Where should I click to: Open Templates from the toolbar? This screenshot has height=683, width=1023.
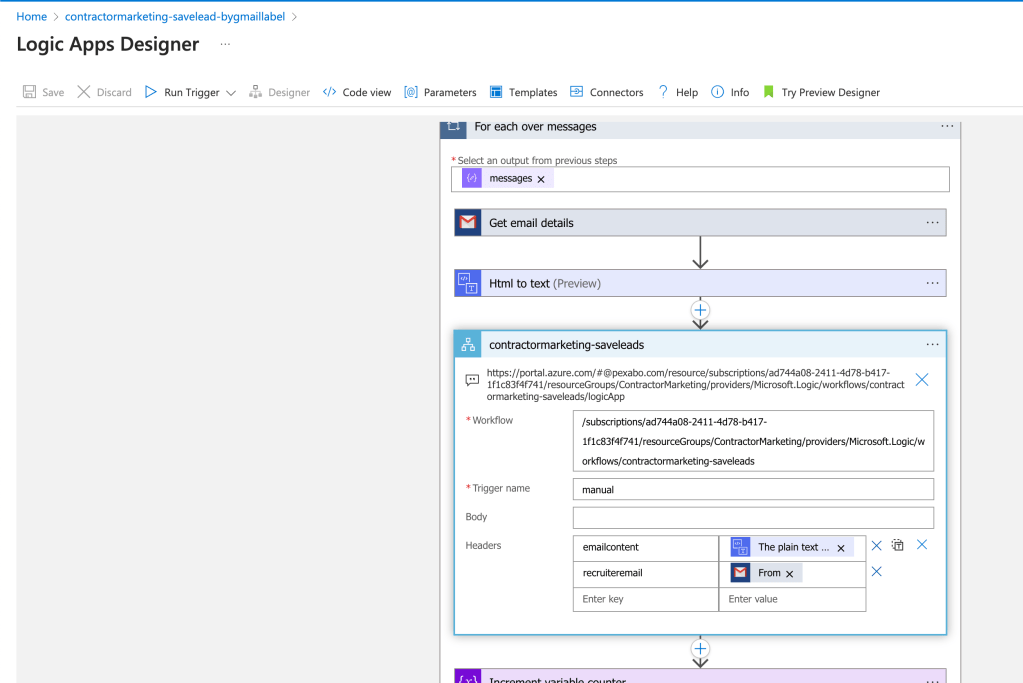click(523, 92)
